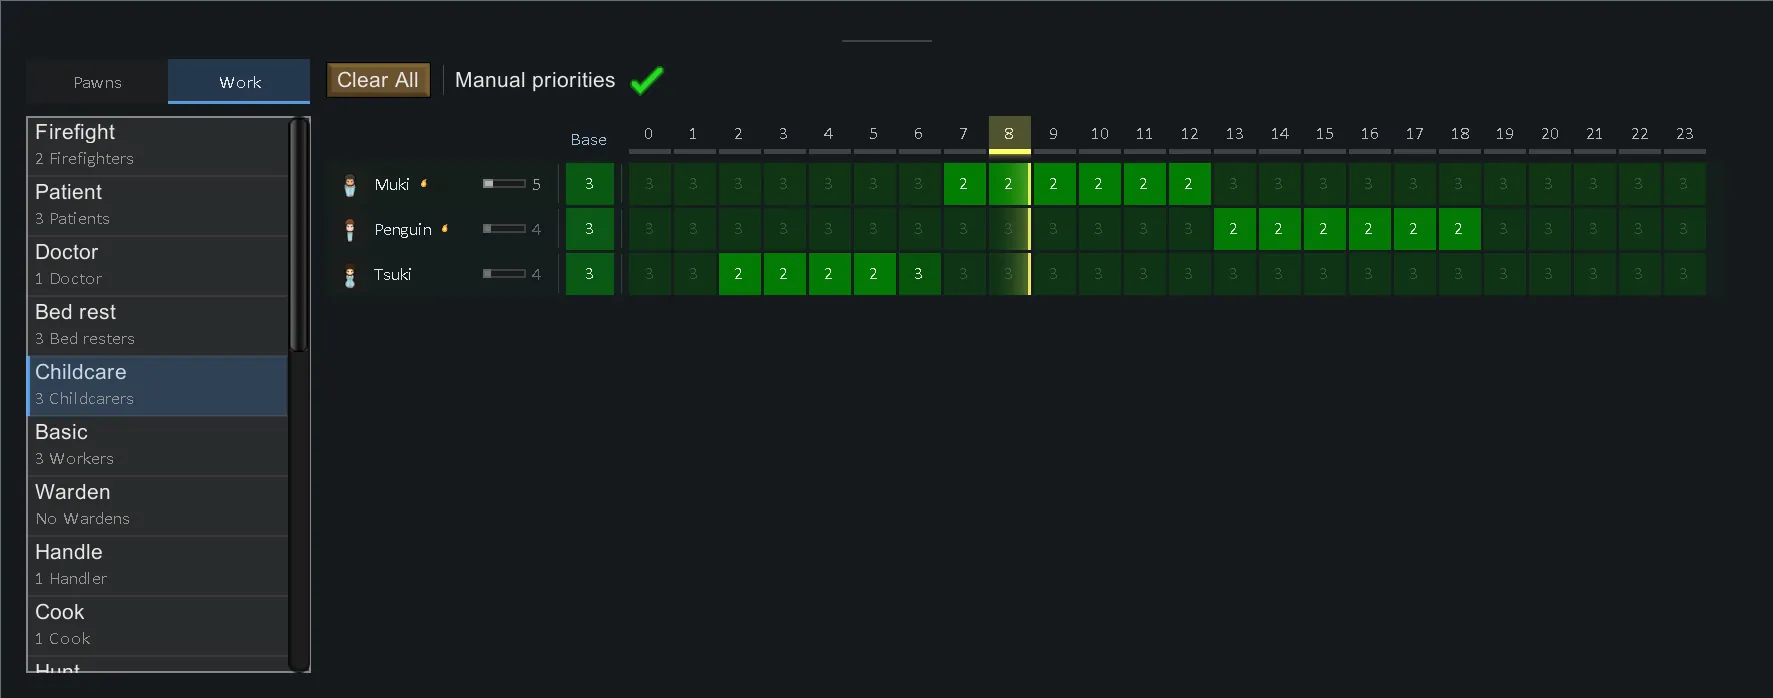
Task: Click the Base column header
Action: 588,140
